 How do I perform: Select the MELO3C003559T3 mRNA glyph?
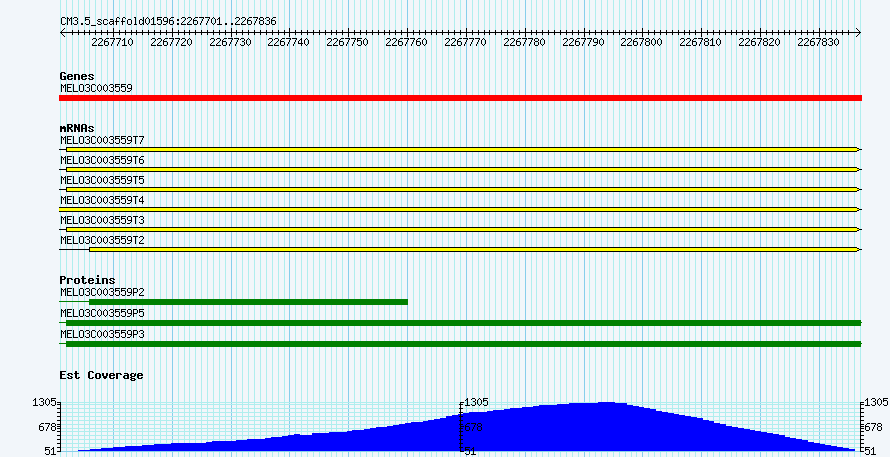(x=460, y=229)
